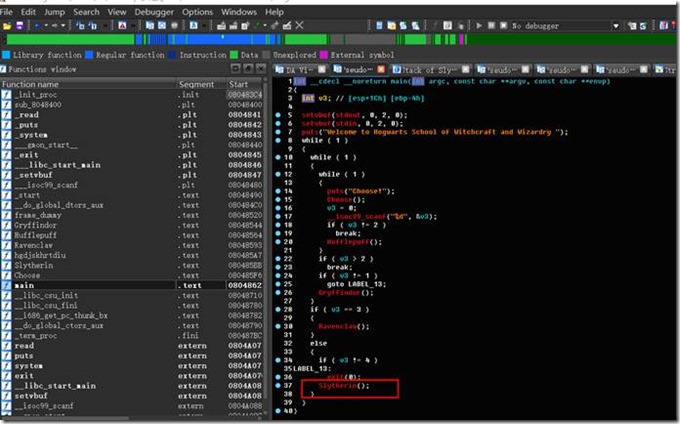Click the magenta External symbol legend swatch

click(x=324, y=55)
